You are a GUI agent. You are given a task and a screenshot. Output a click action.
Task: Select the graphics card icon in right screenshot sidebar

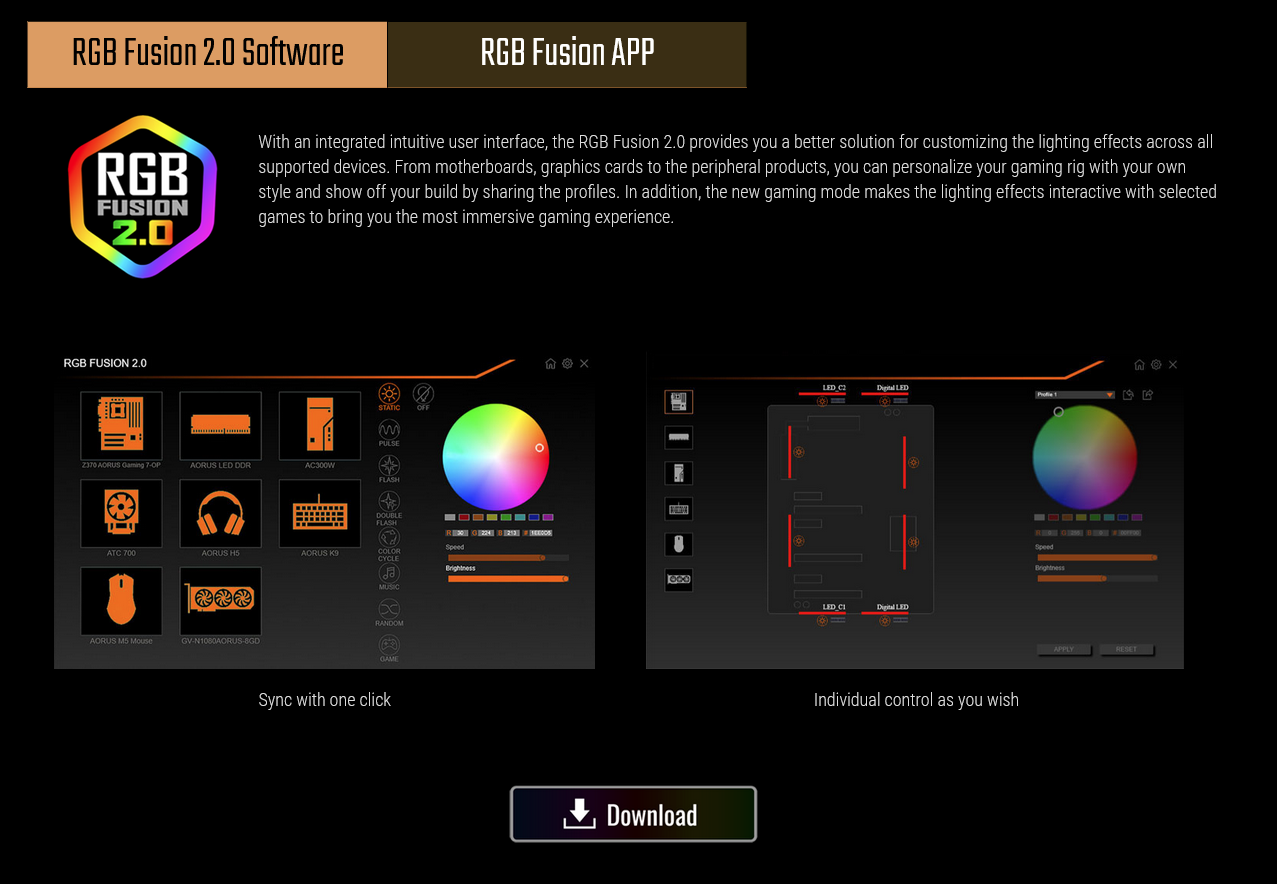[678, 580]
